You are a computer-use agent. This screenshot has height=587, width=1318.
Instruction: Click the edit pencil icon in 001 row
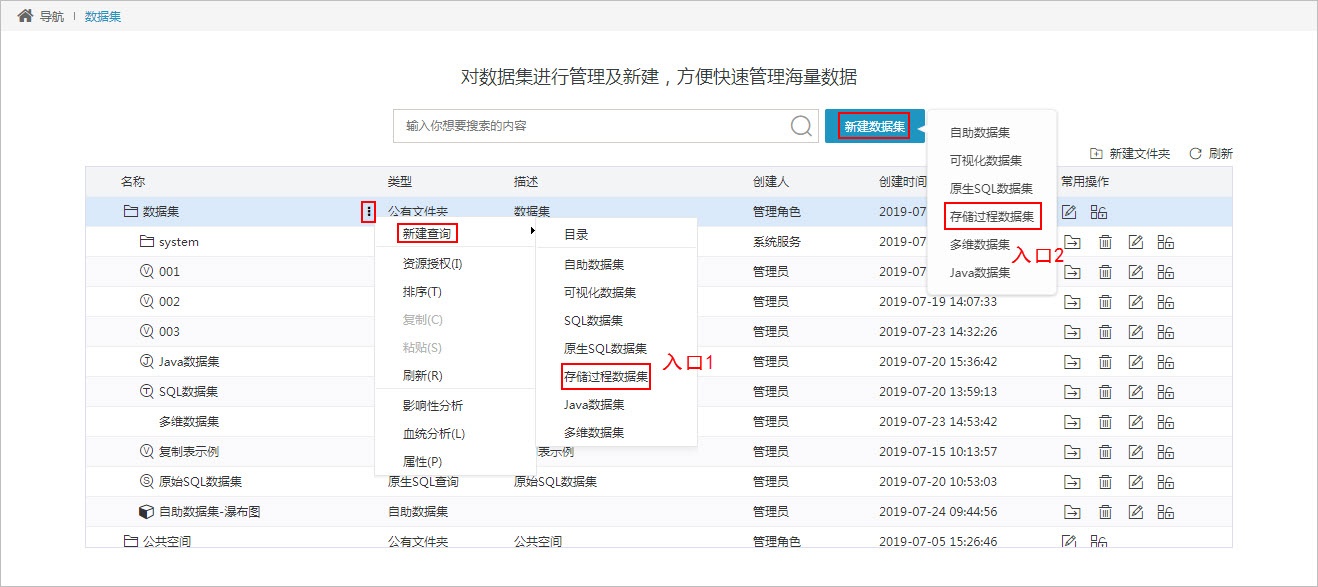tap(1135, 272)
